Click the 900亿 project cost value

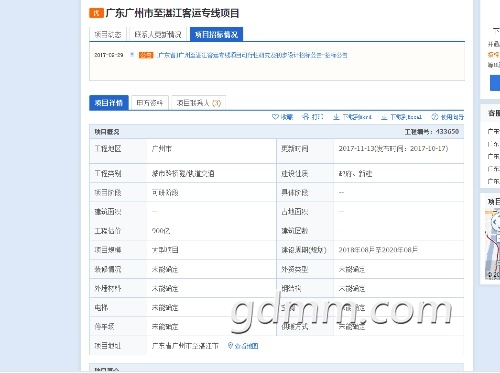pyautogui.click(x=161, y=231)
